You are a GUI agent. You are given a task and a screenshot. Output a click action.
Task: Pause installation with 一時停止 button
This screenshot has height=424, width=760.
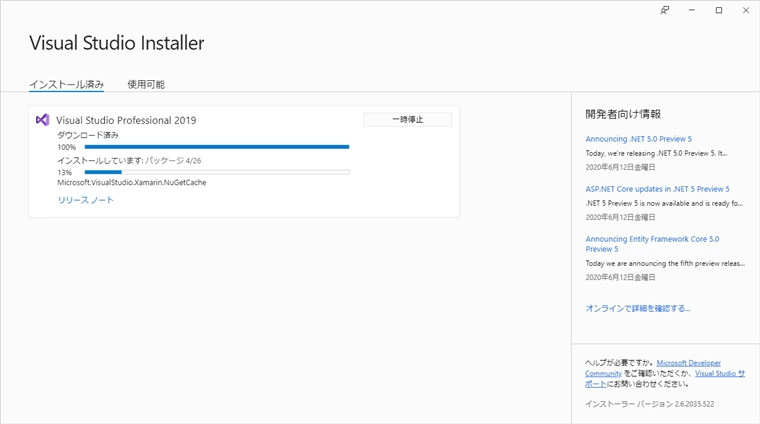(x=408, y=120)
